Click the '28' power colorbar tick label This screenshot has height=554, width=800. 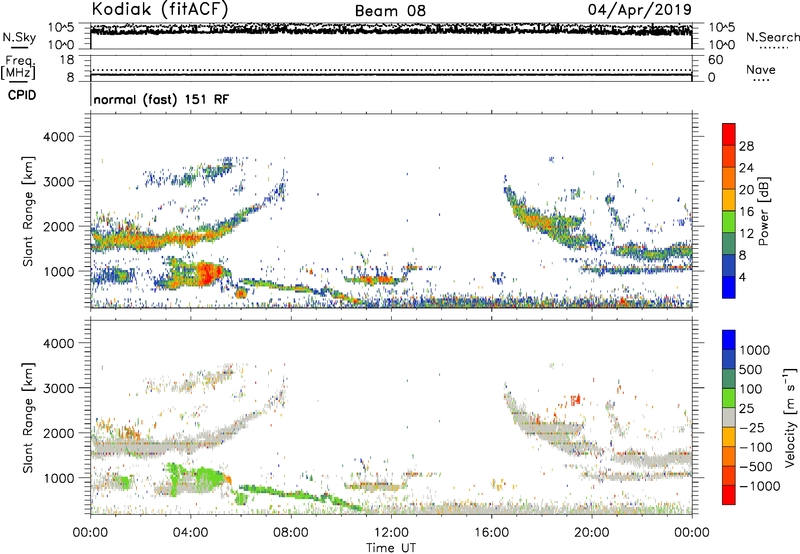pyautogui.click(x=746, y=146)
